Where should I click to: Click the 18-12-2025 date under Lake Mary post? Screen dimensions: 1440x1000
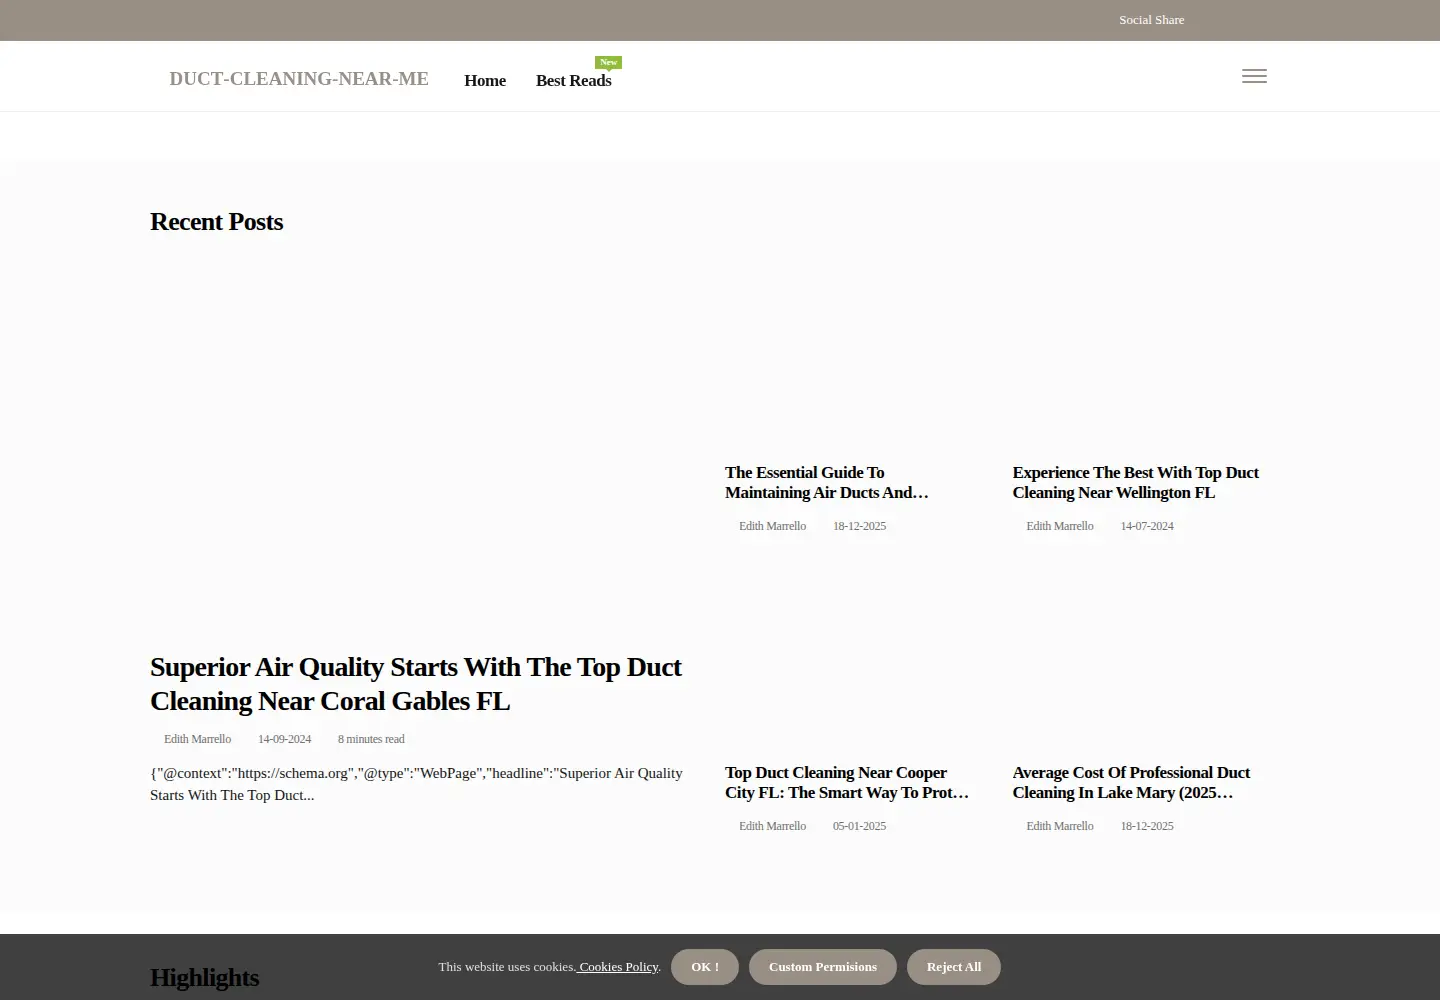coord(1147,826)
